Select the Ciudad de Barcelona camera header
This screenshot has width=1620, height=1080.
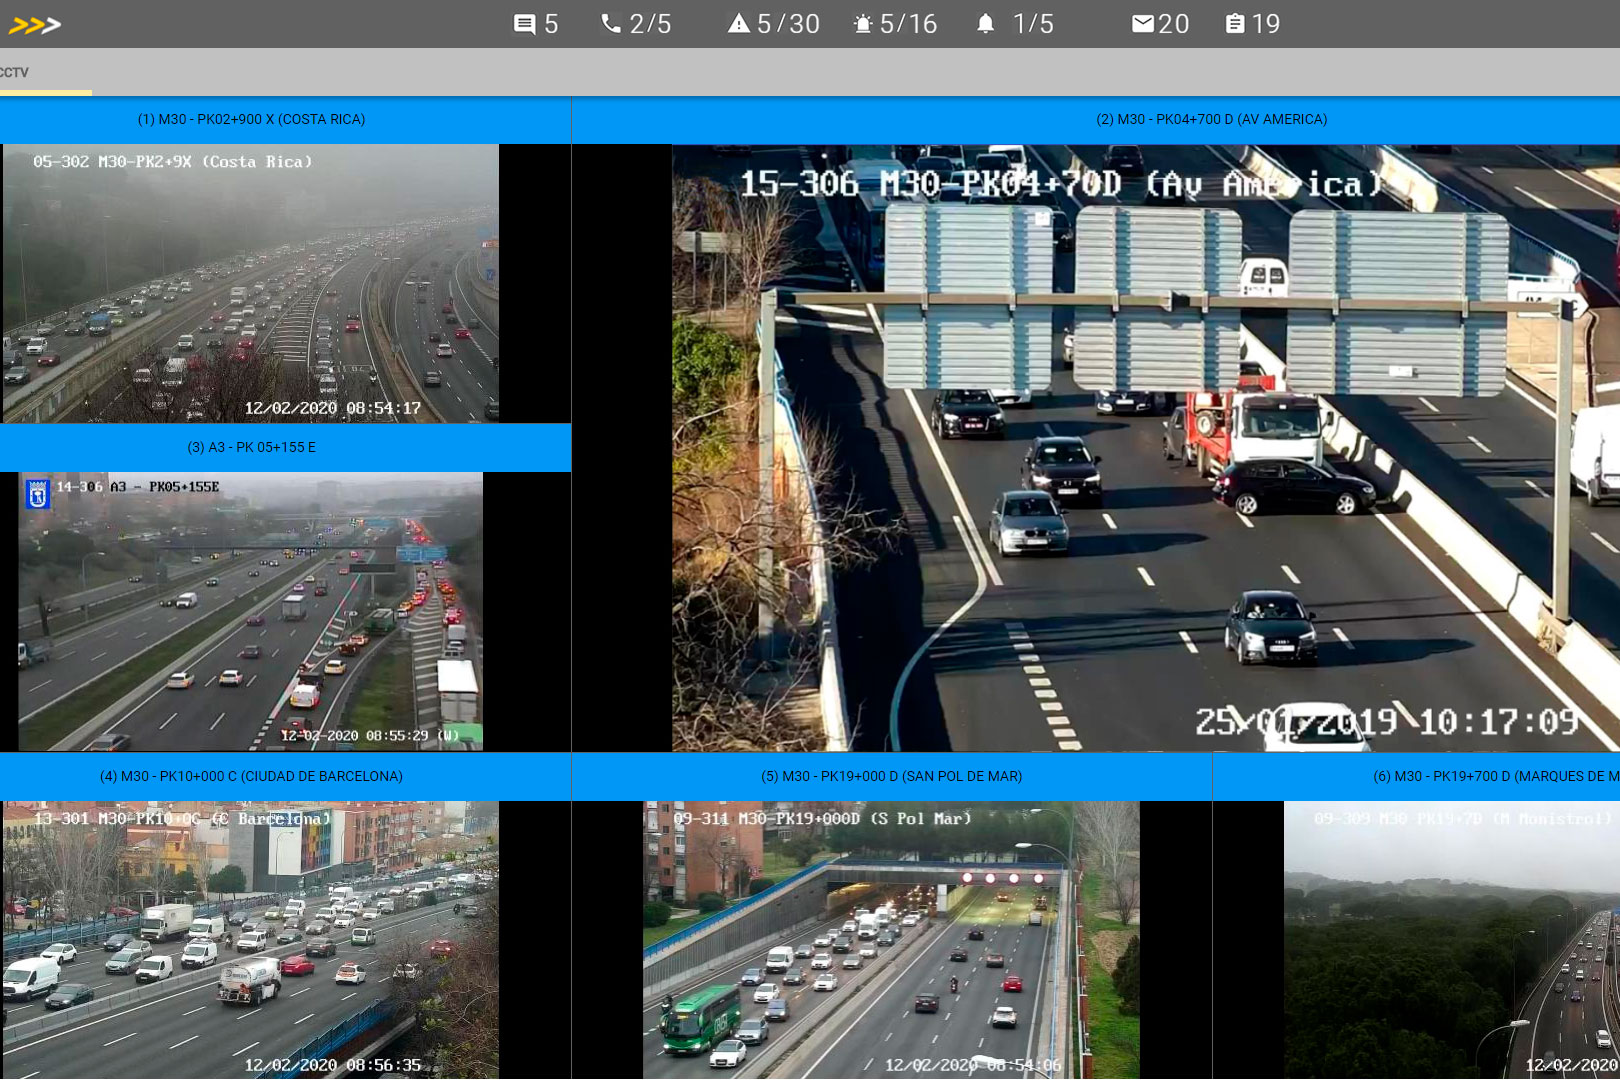250,776
